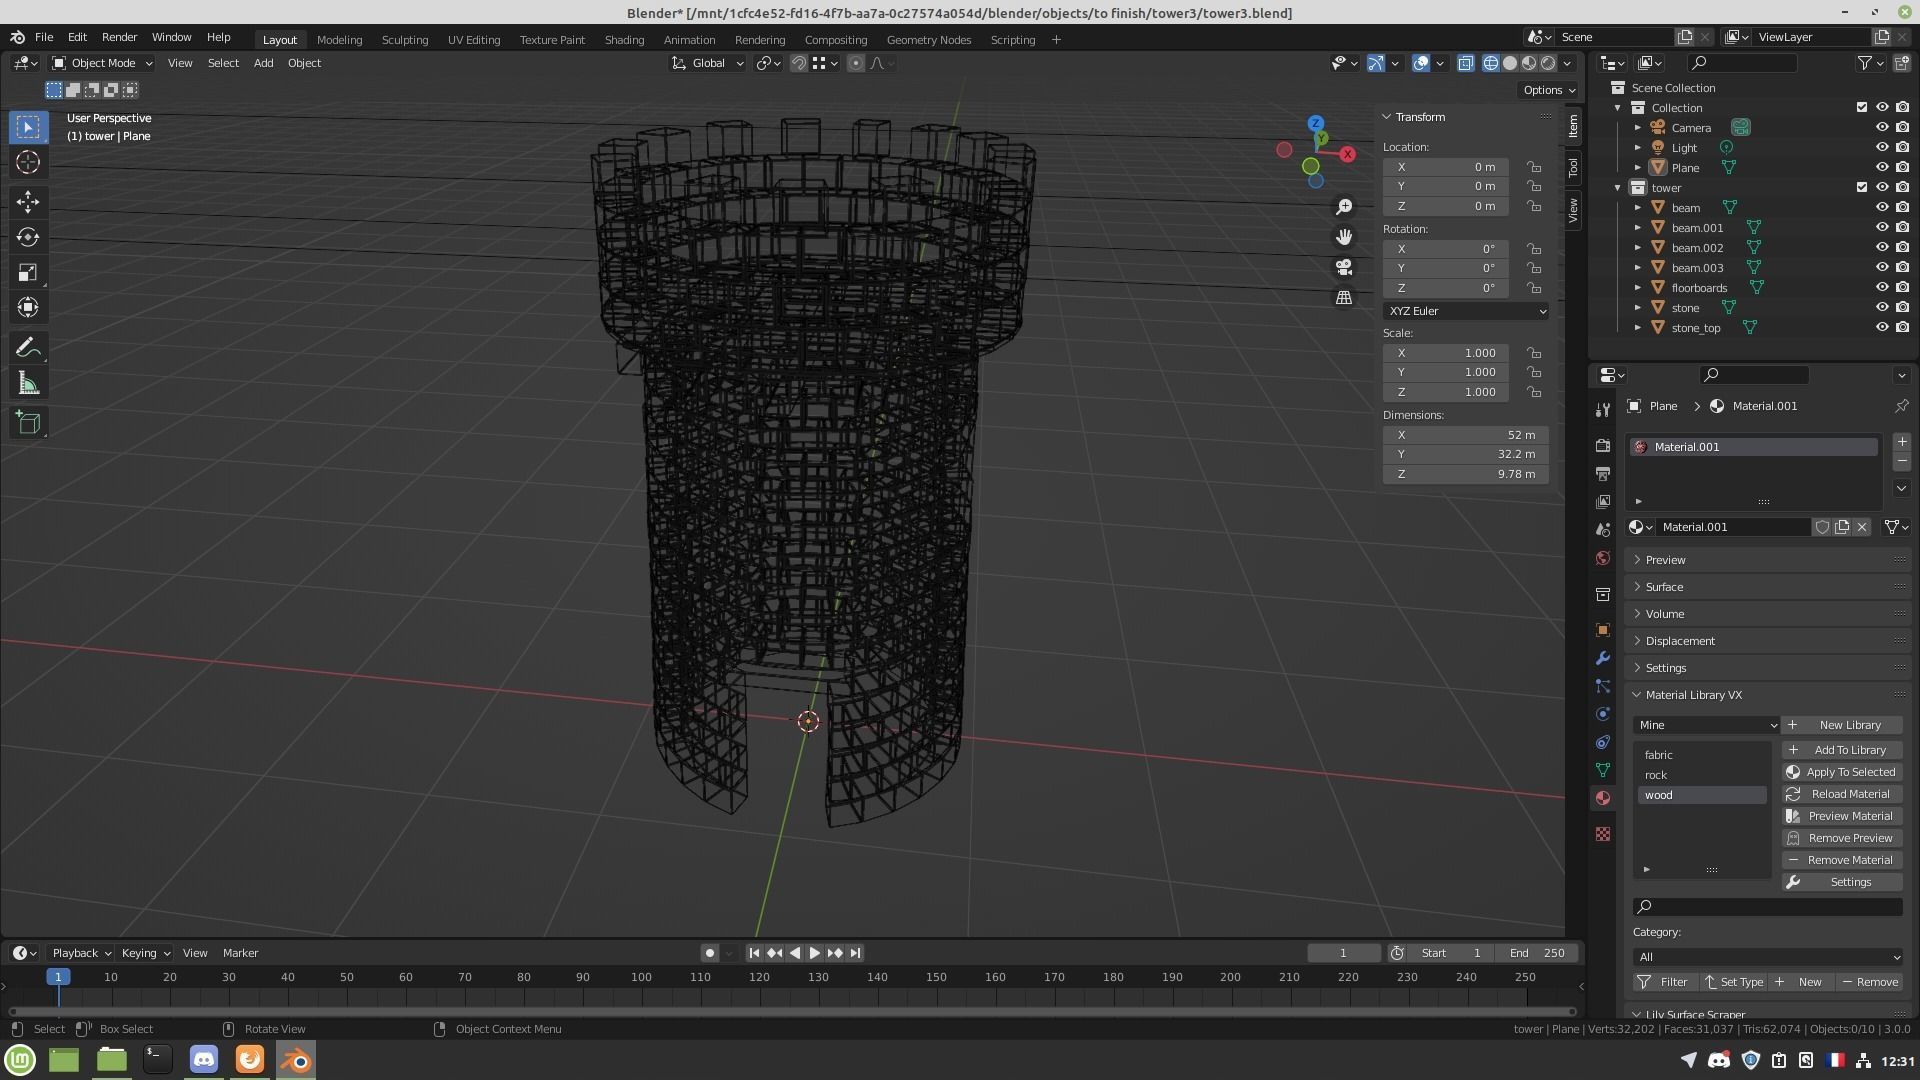1920x1080 pixels.
Task: Click Preview Material button
Action: pyautogui.click(x=1842, y=816)
